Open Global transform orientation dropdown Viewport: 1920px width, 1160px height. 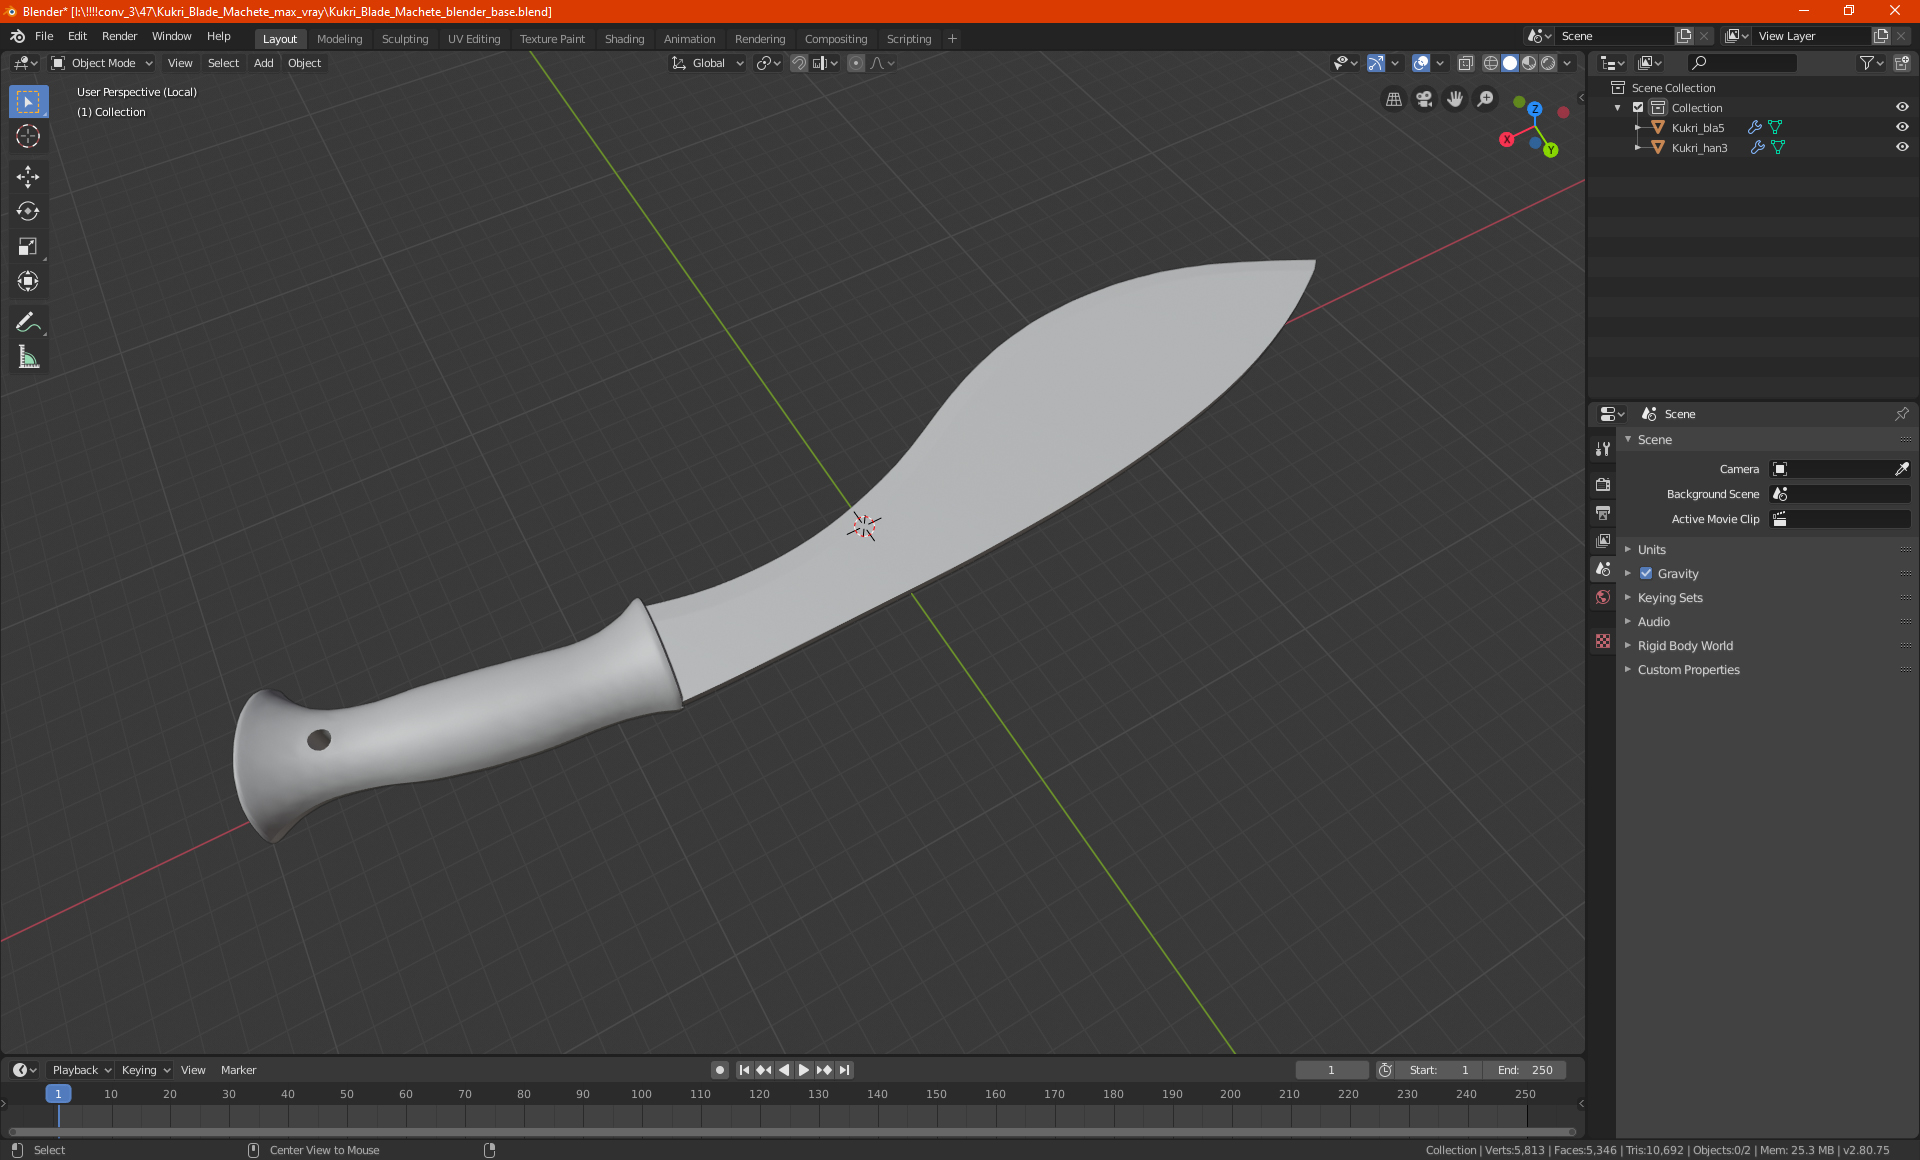coord(707,63)
